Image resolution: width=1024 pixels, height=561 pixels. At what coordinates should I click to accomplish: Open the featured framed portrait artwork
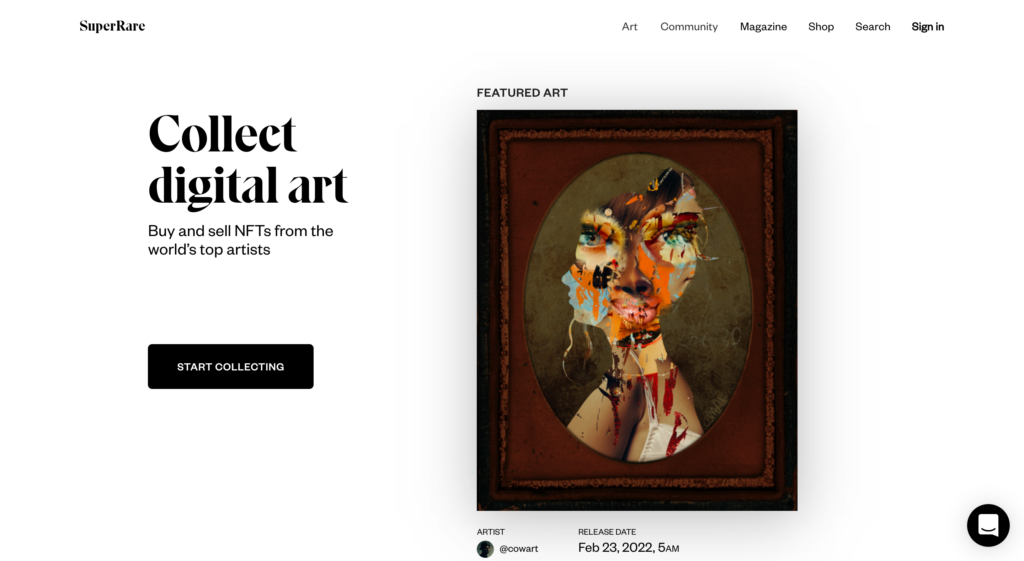pos(637,310)
